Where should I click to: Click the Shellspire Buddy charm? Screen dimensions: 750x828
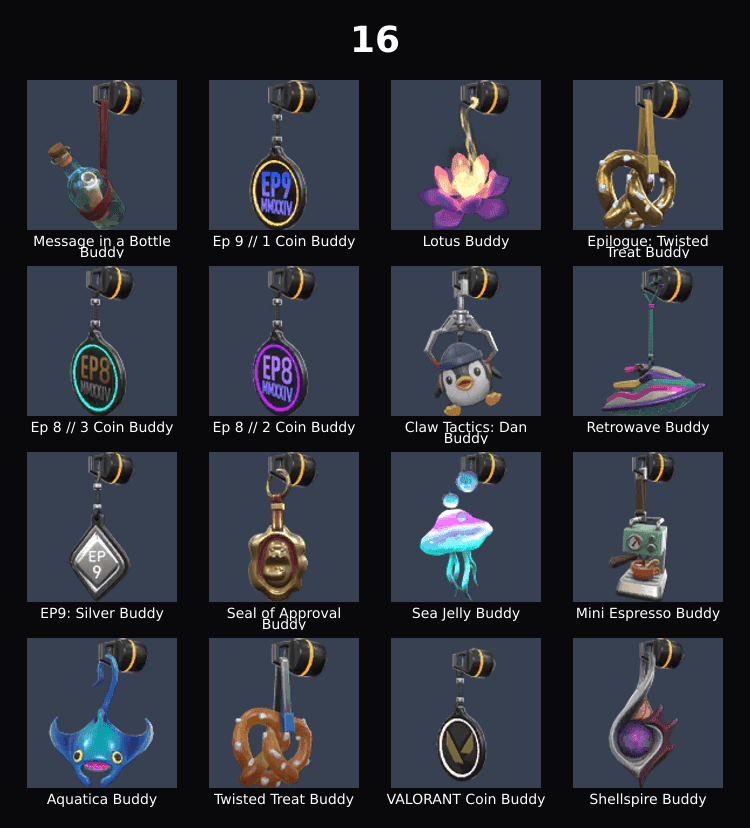point(648,712)
